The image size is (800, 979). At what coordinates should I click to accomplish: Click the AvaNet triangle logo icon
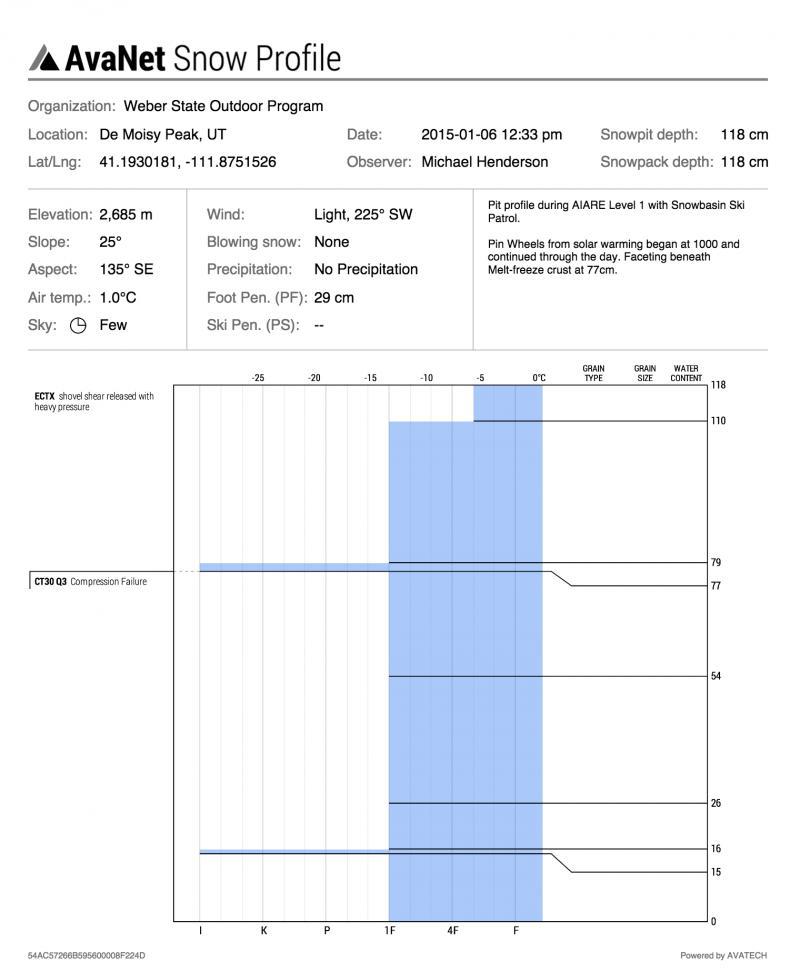44,58
